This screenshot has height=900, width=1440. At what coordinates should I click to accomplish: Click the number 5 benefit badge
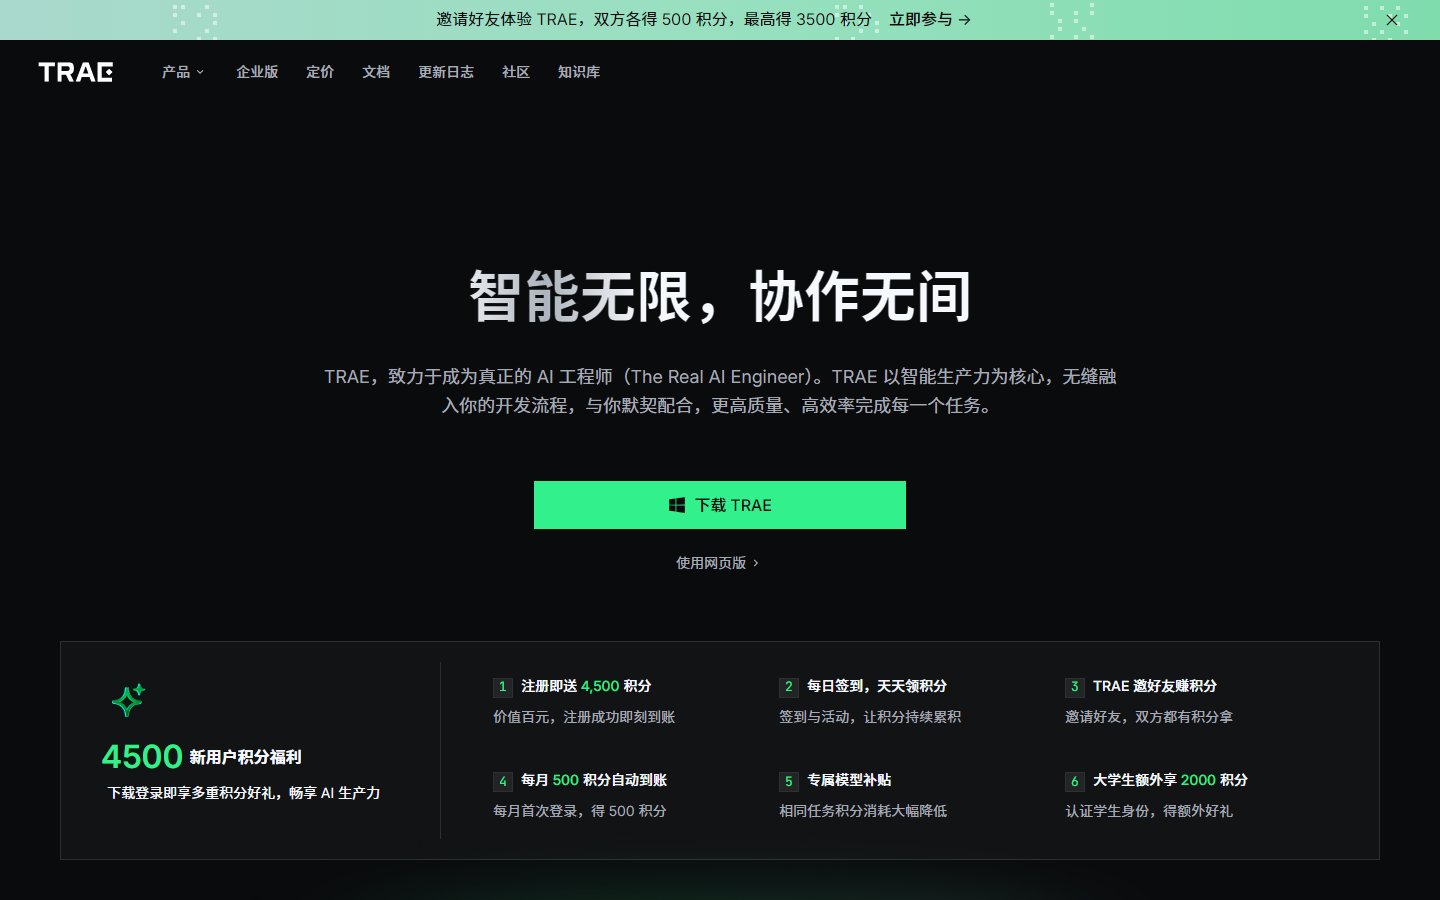coord(789,781)
